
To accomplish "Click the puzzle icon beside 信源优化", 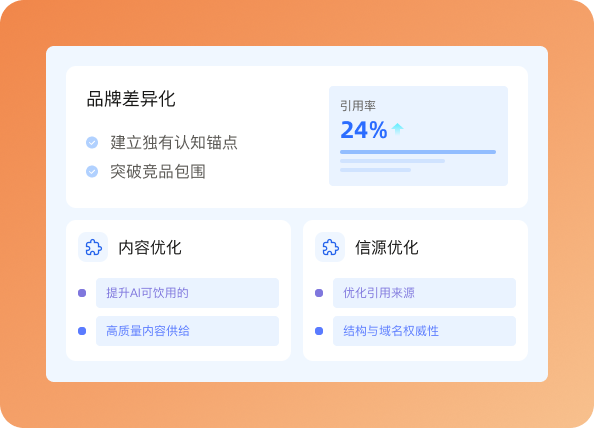I will [x=330, y=247].
